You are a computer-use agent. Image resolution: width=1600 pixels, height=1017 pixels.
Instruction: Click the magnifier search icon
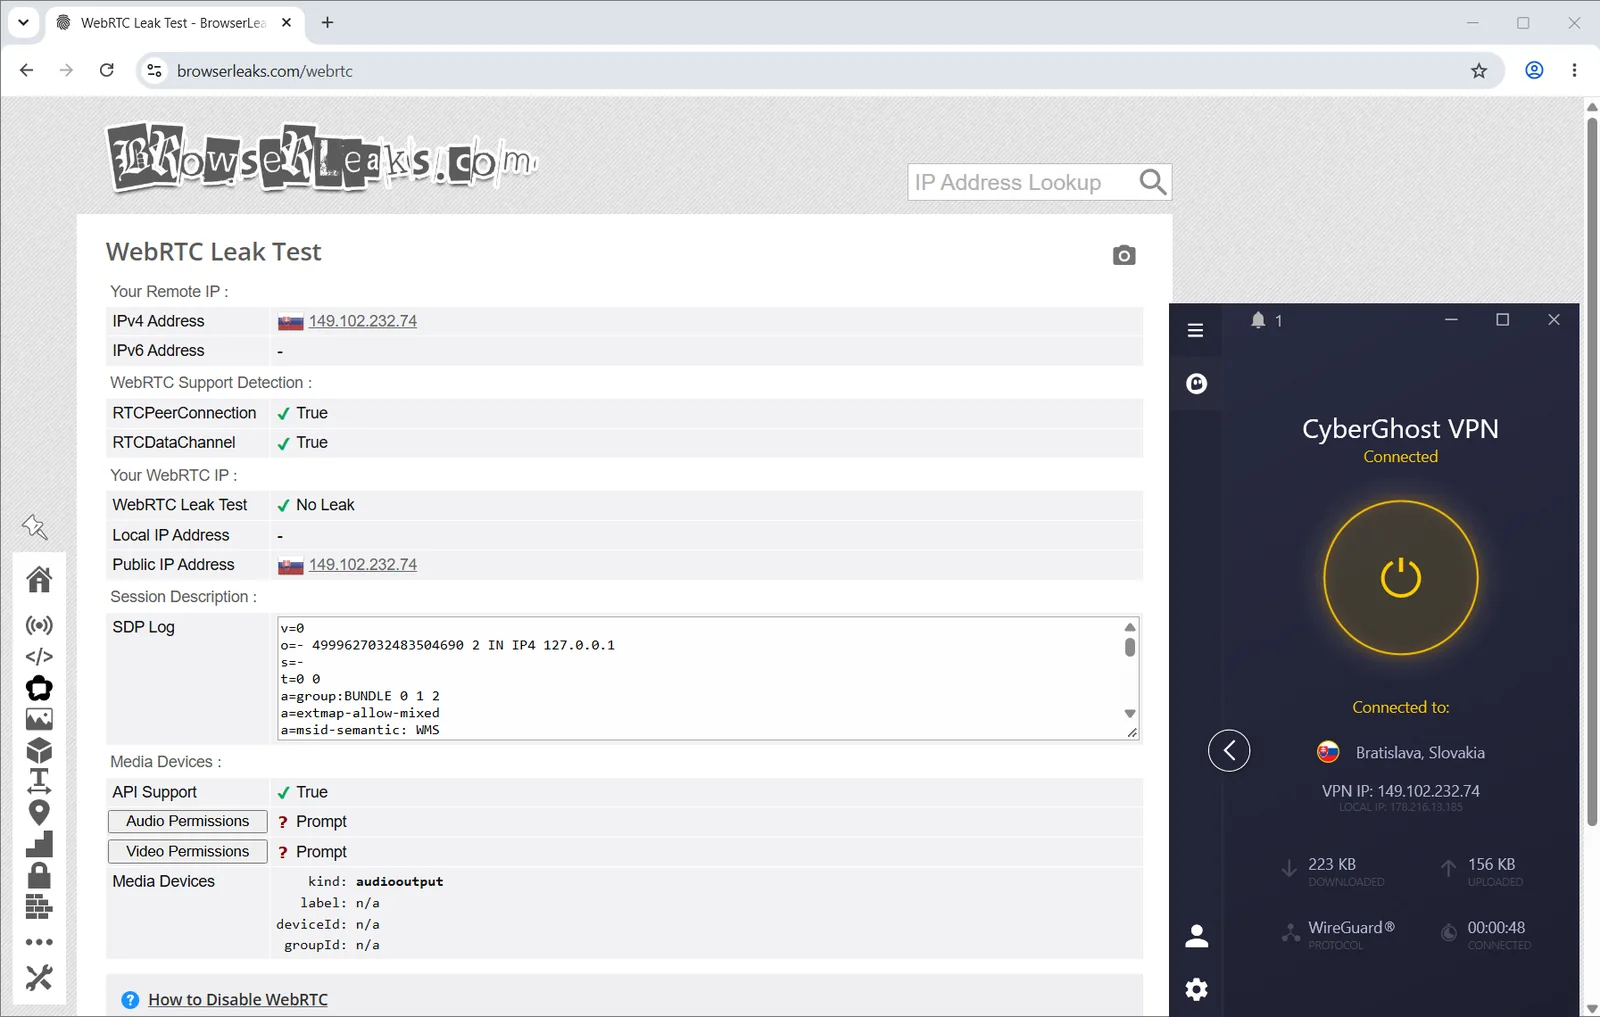click(1153, 182)
